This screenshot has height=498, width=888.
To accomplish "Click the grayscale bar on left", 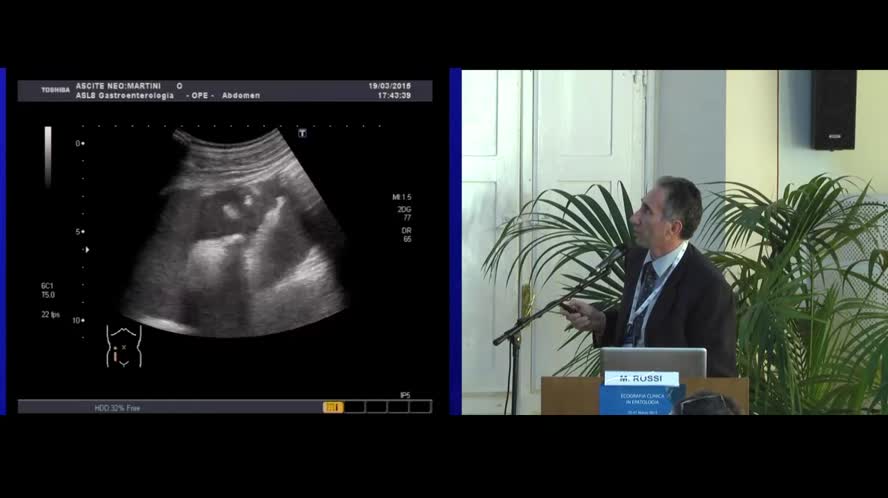I will tap(48, 156).
